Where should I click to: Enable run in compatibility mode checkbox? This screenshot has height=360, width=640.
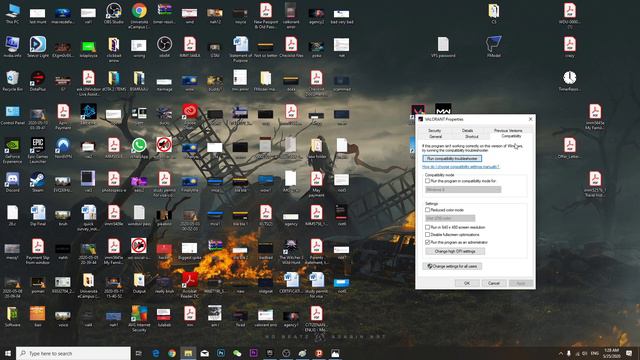pos(428,181)
